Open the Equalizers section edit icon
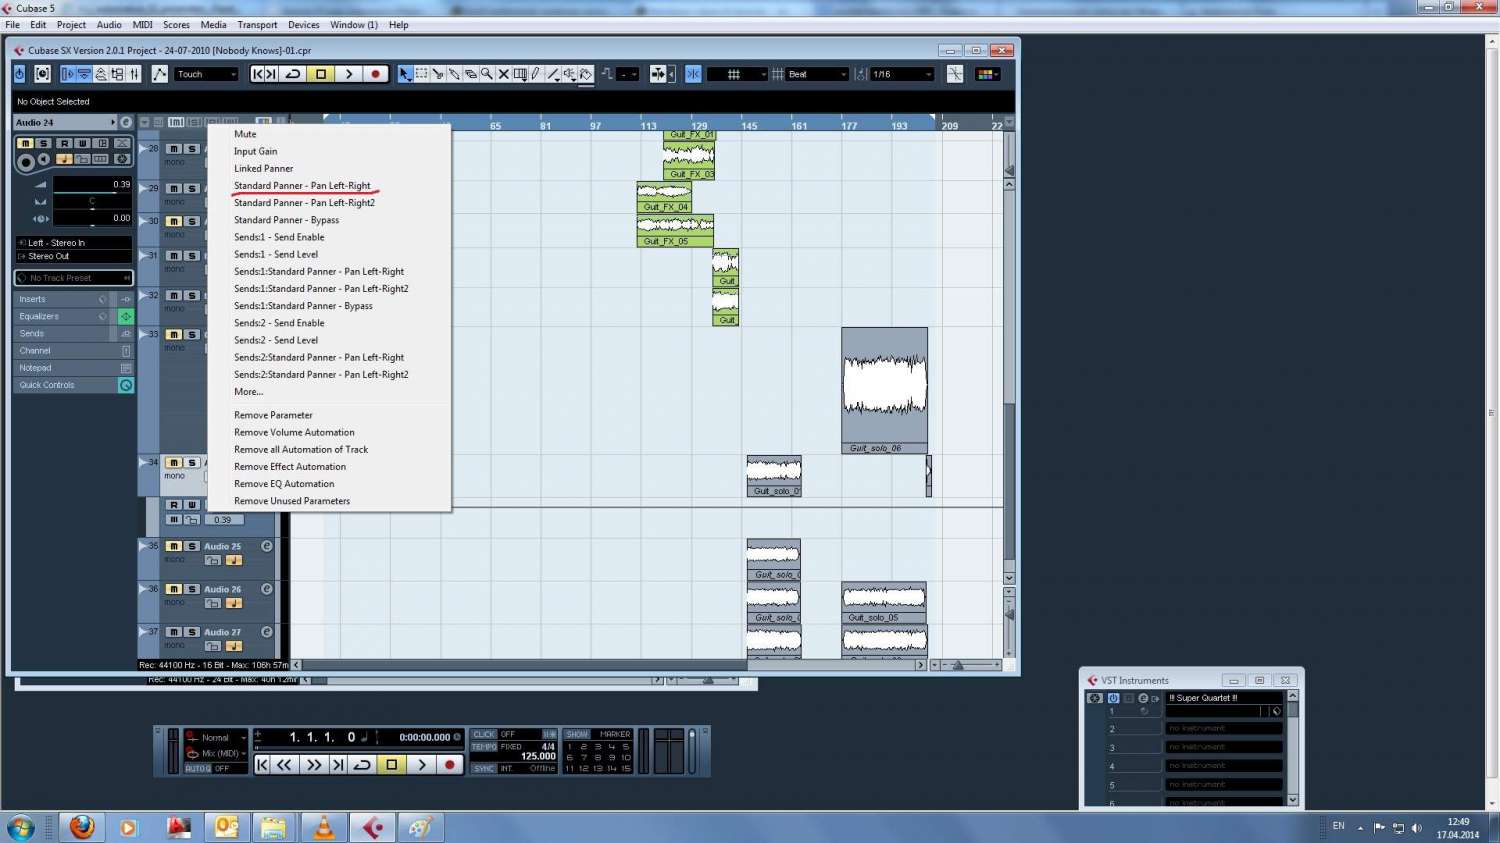 126,316
